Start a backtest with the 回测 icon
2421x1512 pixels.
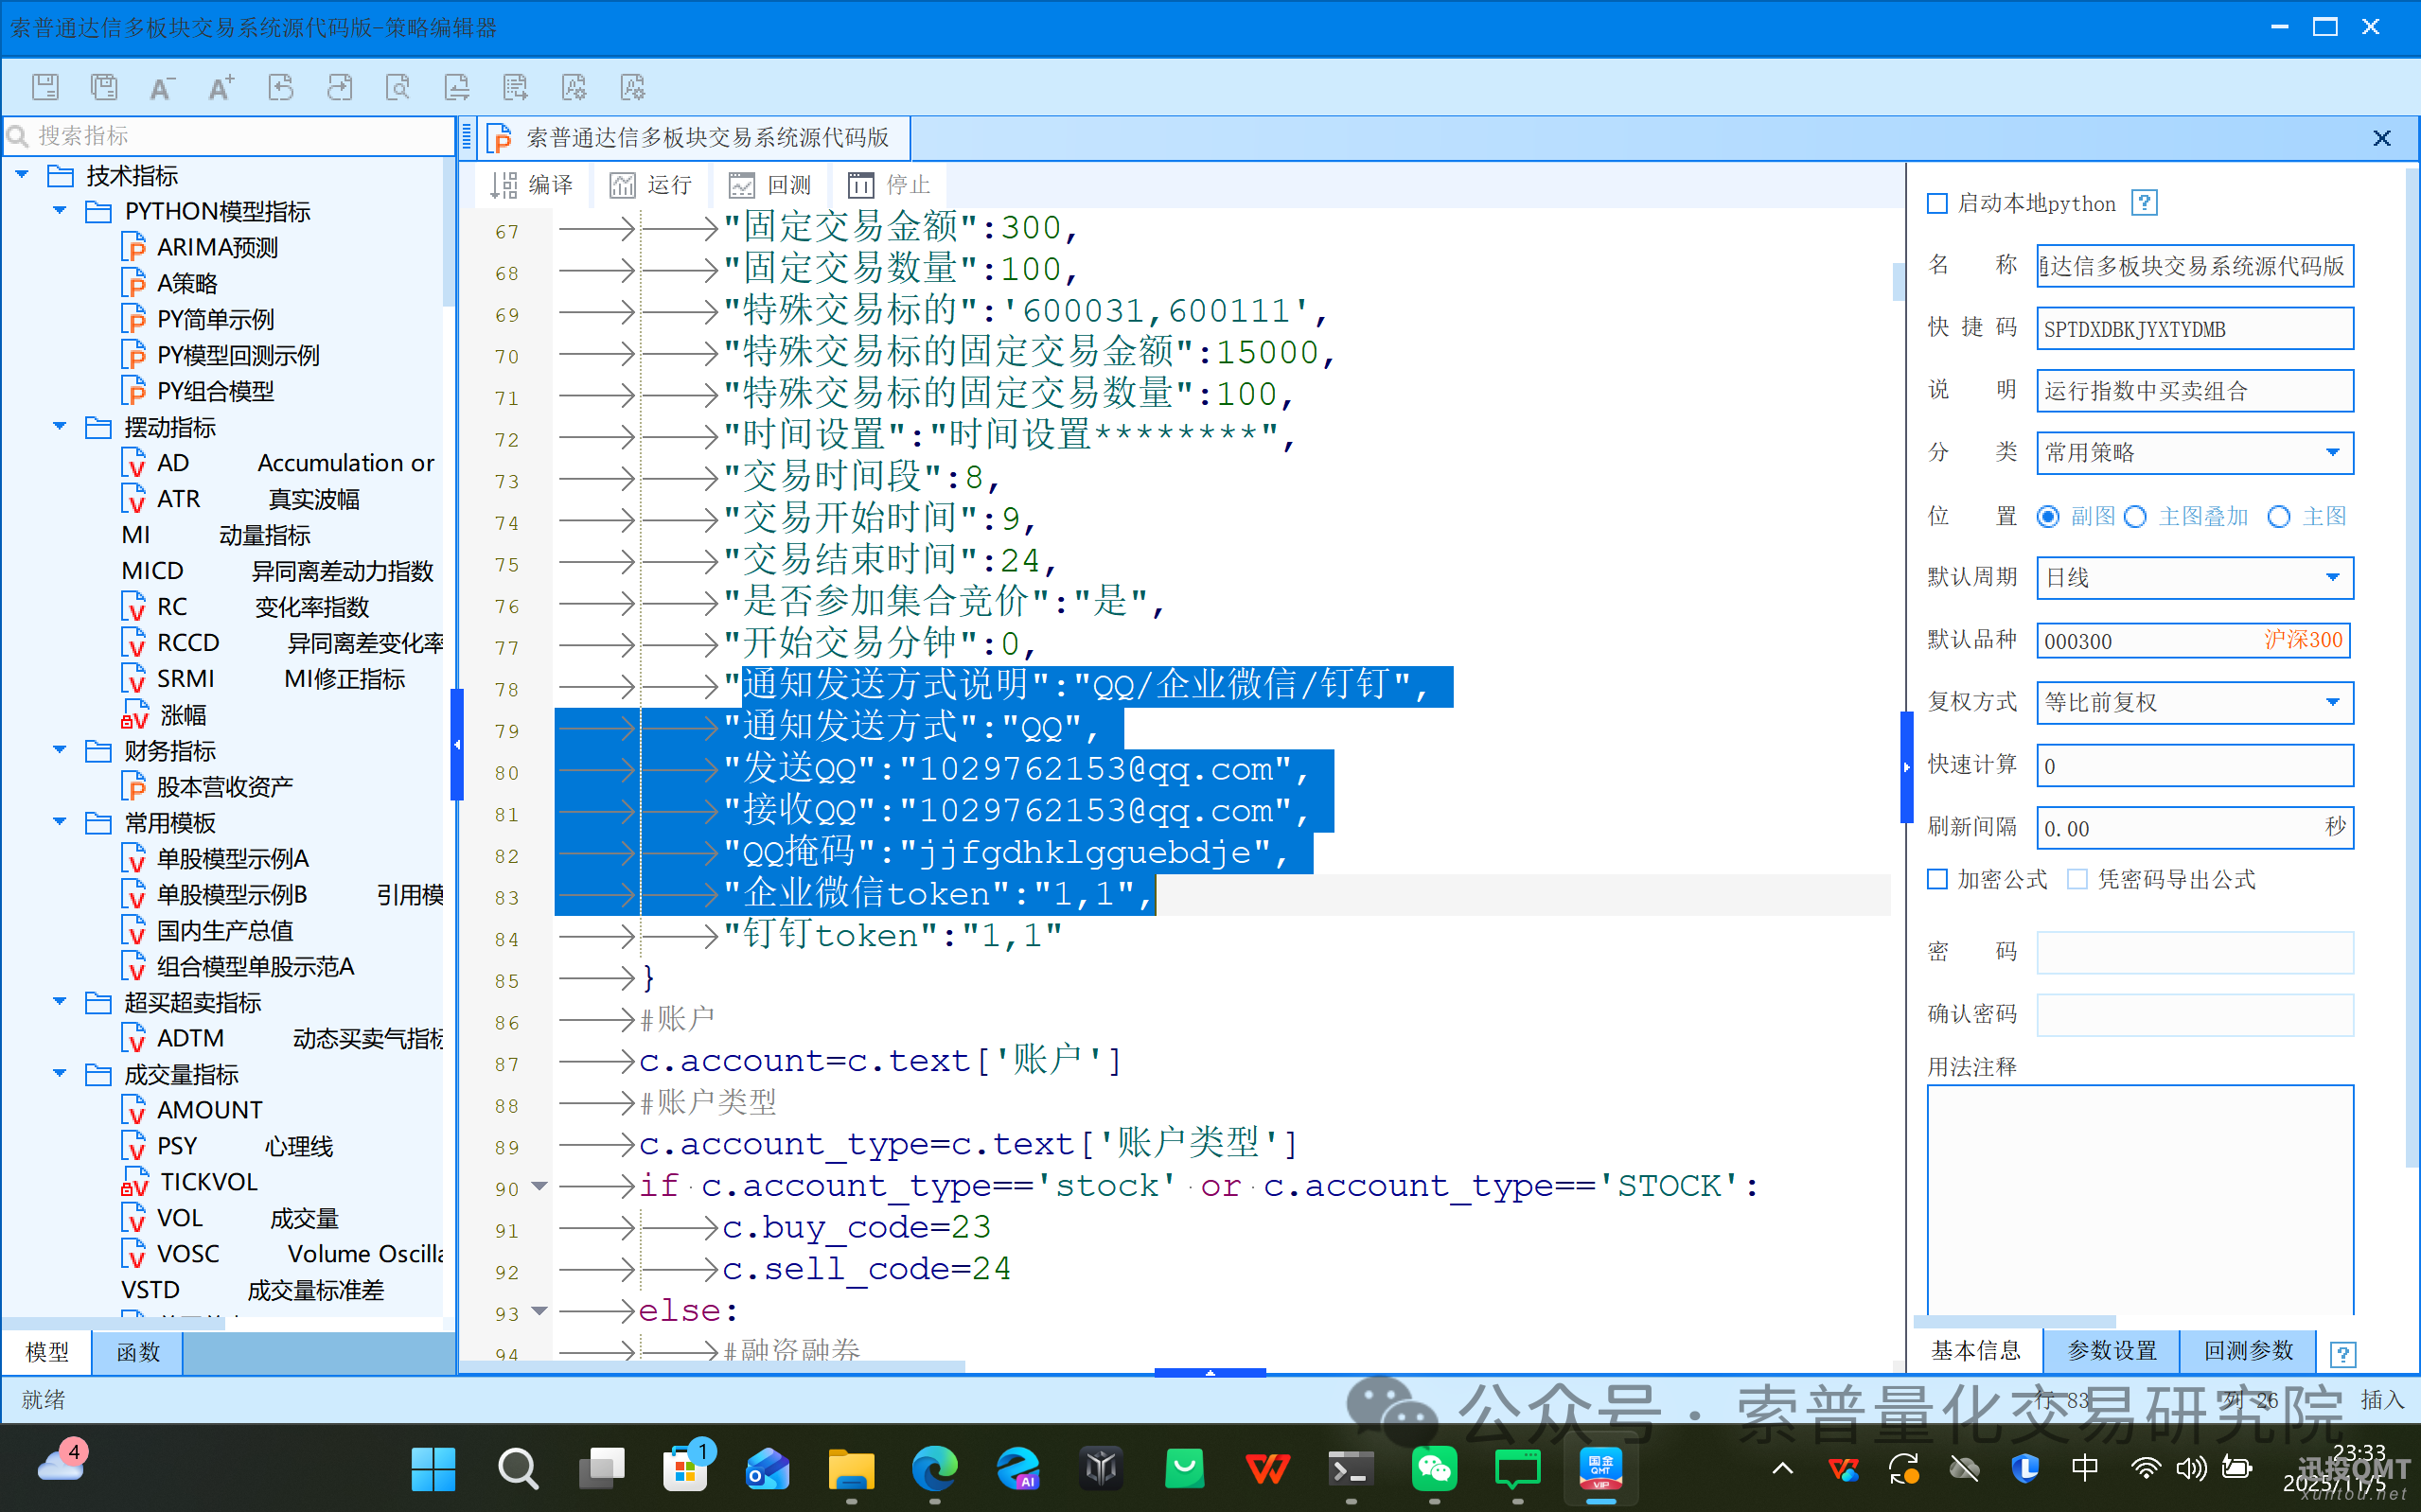770,184
